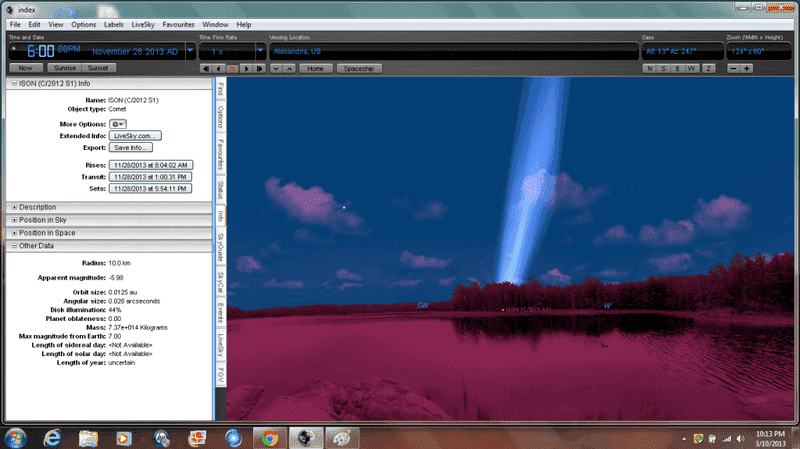Click the 6:00 time display field
Viewport: 800px width, 449px height.
pos(40,51)
